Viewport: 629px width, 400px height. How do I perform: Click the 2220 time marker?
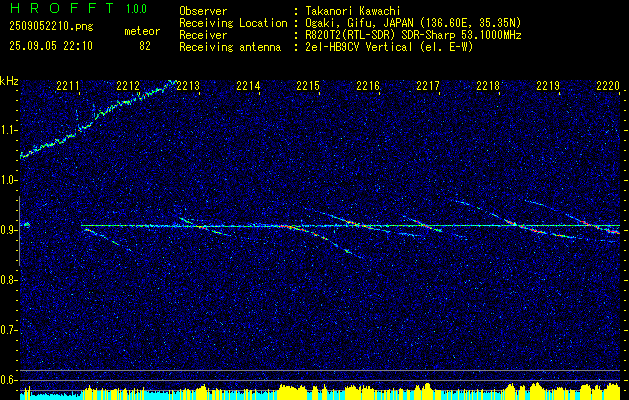click(x=608, y=85)
